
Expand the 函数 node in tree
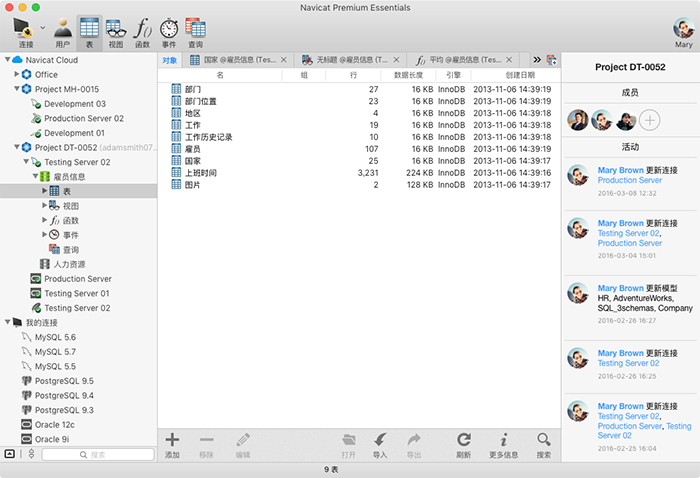(x=45, y=220)
